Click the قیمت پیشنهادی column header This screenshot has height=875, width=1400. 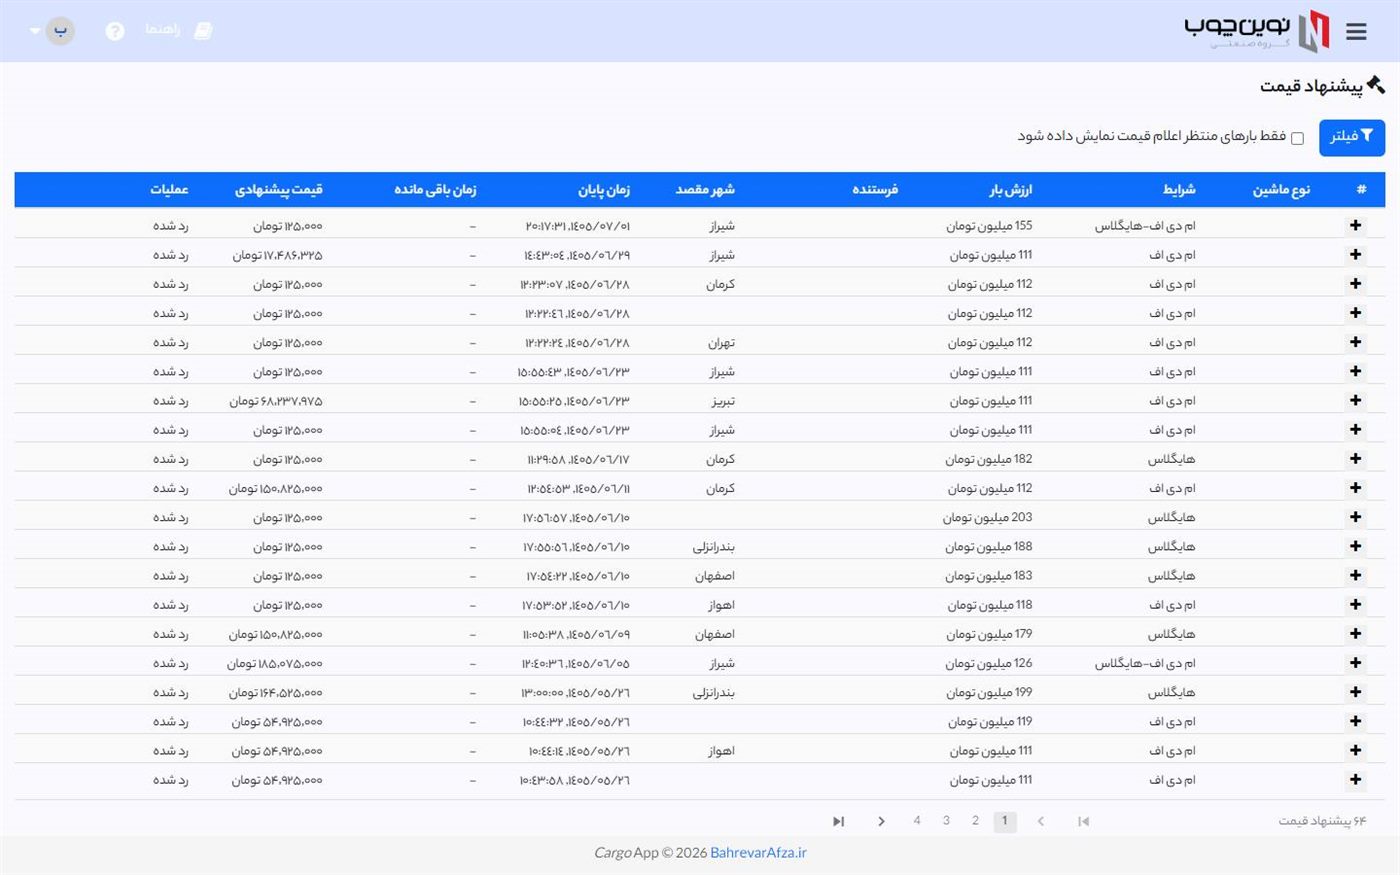pyautogui.click(x=279, y=190)
